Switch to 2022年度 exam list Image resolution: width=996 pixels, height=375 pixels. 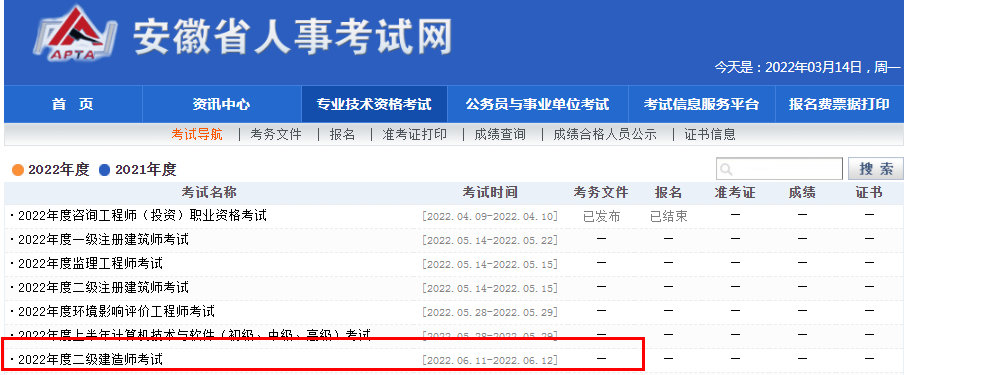click(58, 170)
